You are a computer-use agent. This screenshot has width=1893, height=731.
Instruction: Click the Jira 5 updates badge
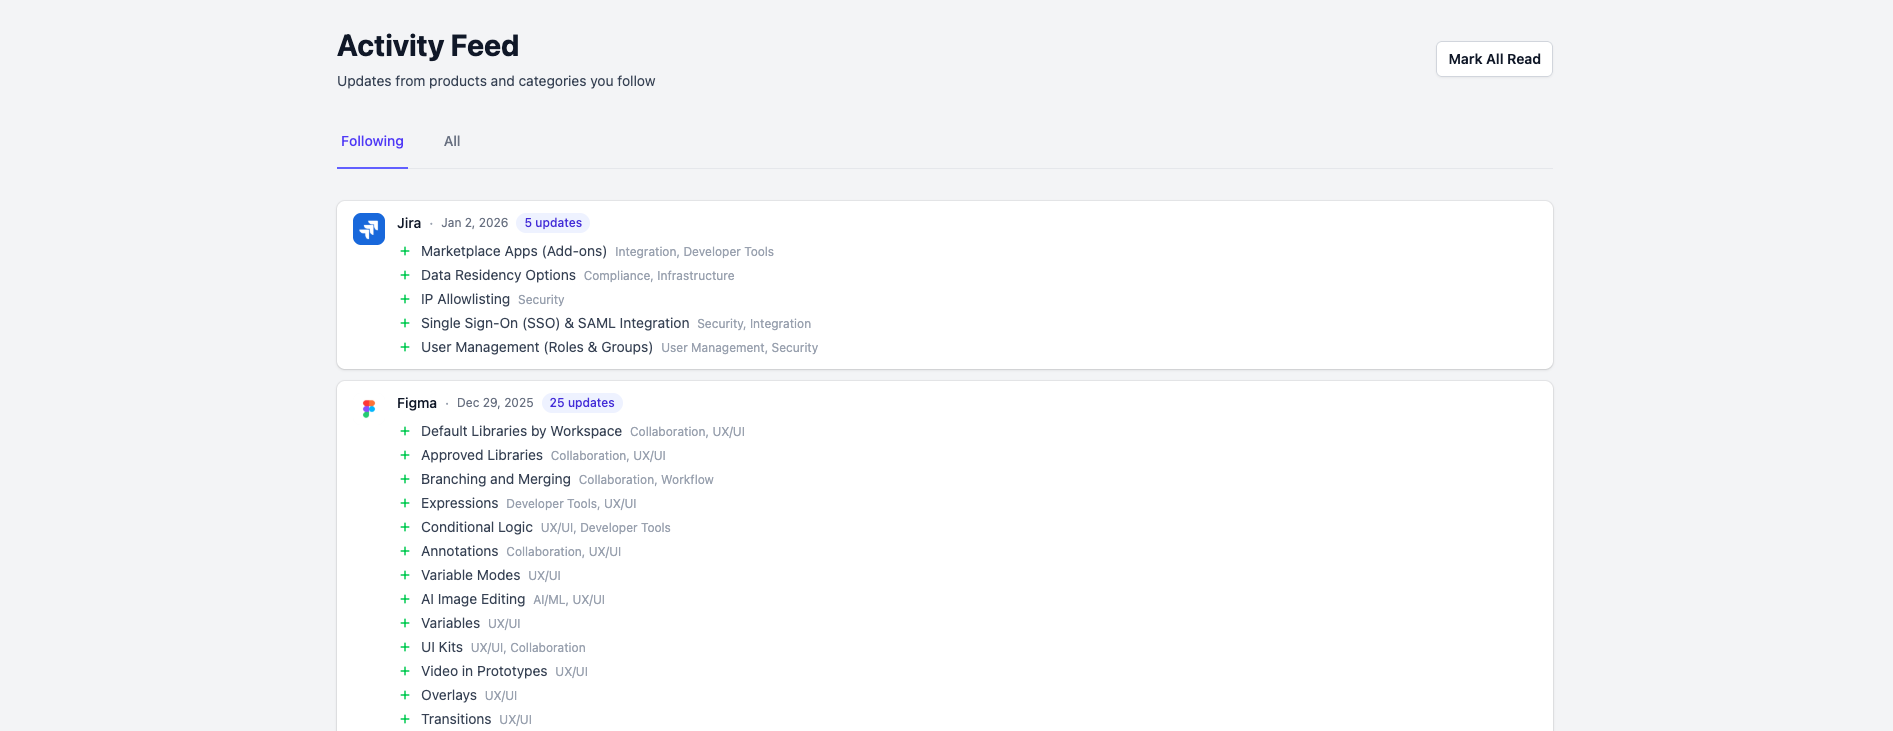[553, 223]
